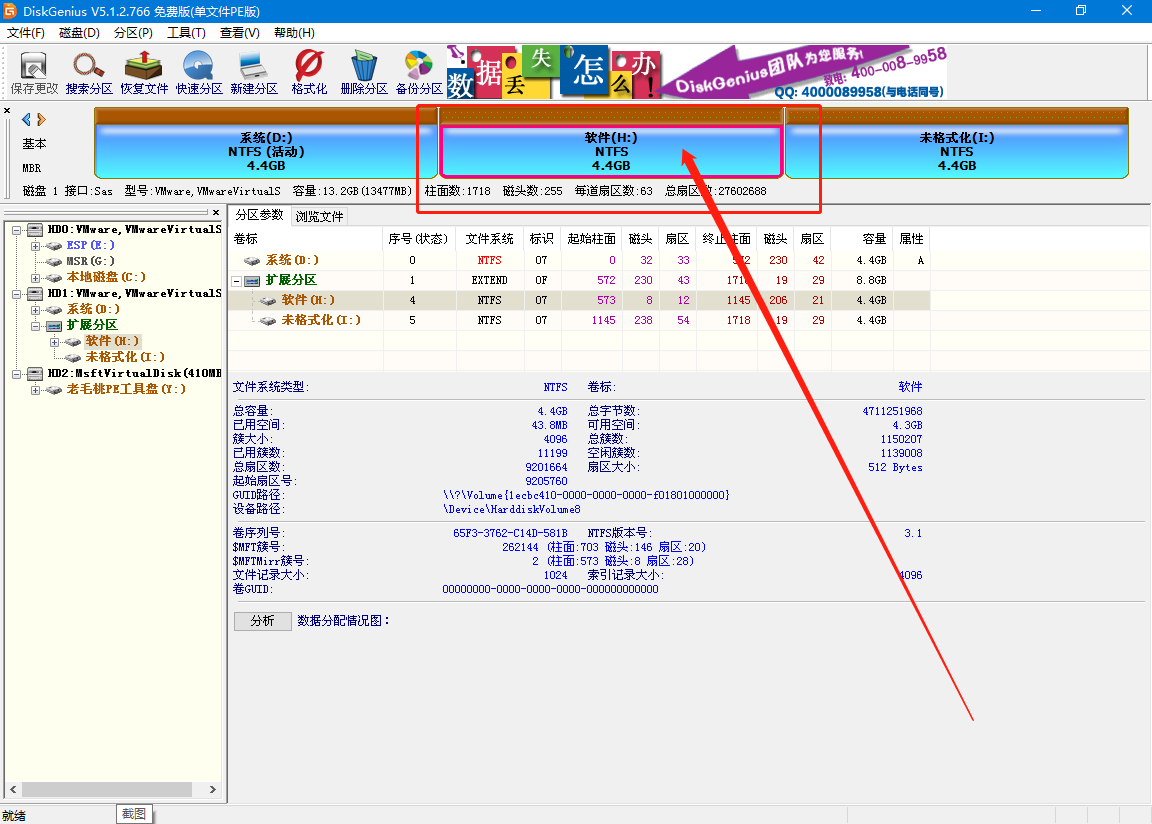Screen dimensions: 1152x824
Task: Click the 卷标 column header
Action: (306, 239)
